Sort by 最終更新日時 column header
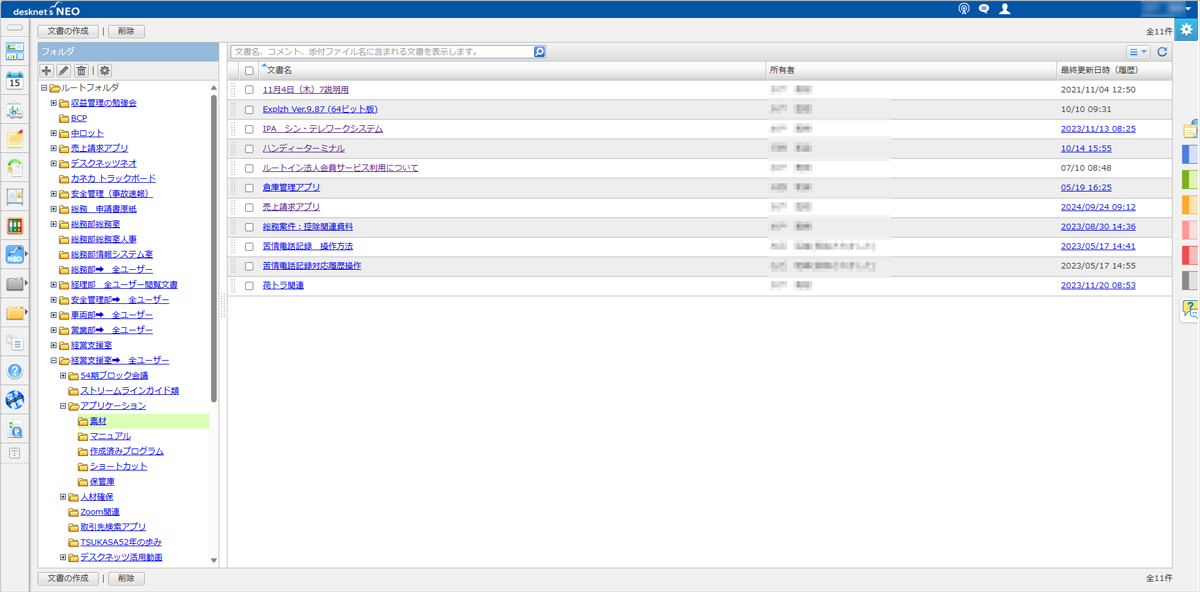 pos(1098,70)
